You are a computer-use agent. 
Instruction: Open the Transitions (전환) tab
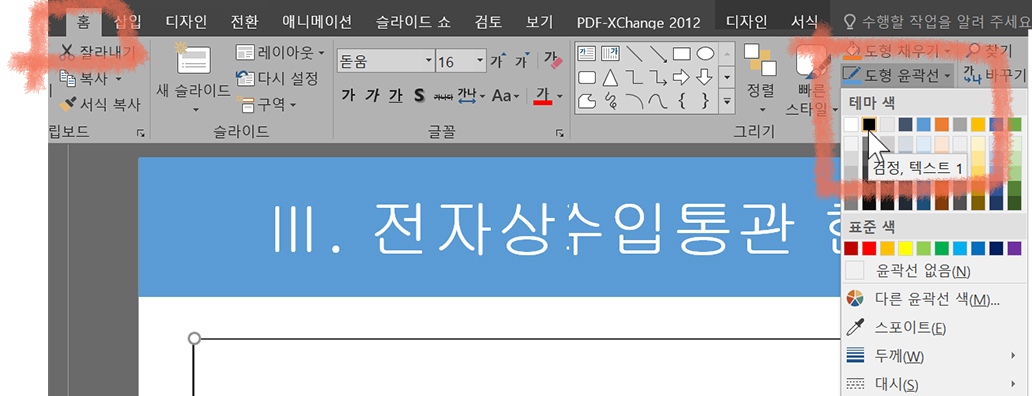click(x=244, y=22)
